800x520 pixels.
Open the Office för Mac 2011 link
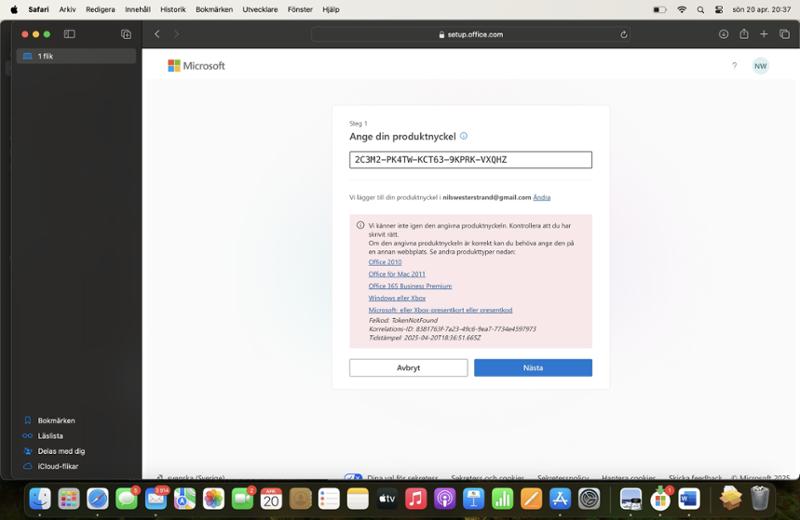point(397,274)
